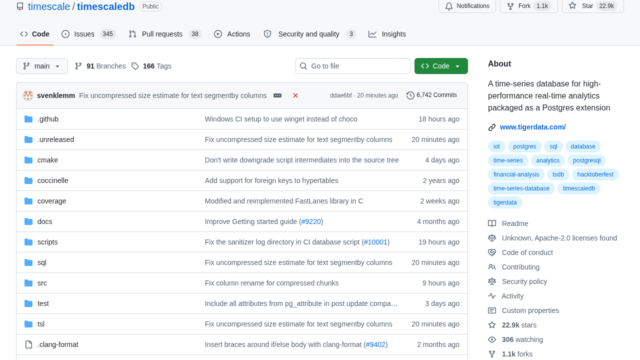640x360 pixels.
Task: Click the svenklemm author name
Action: pyautogui.click(x=56, y=96)
